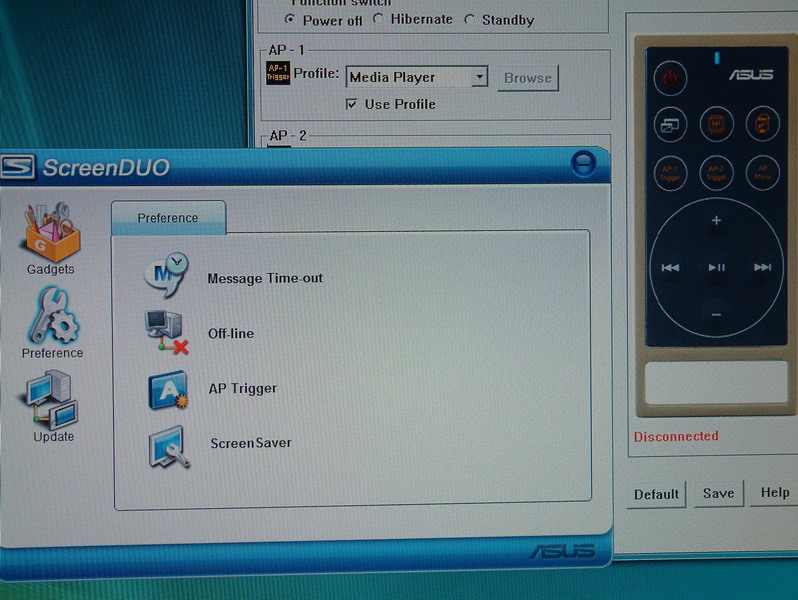The width and height of the screenshot is (798, 600).
Task: Click the right orange button on remote's second row
Action: 762,124
